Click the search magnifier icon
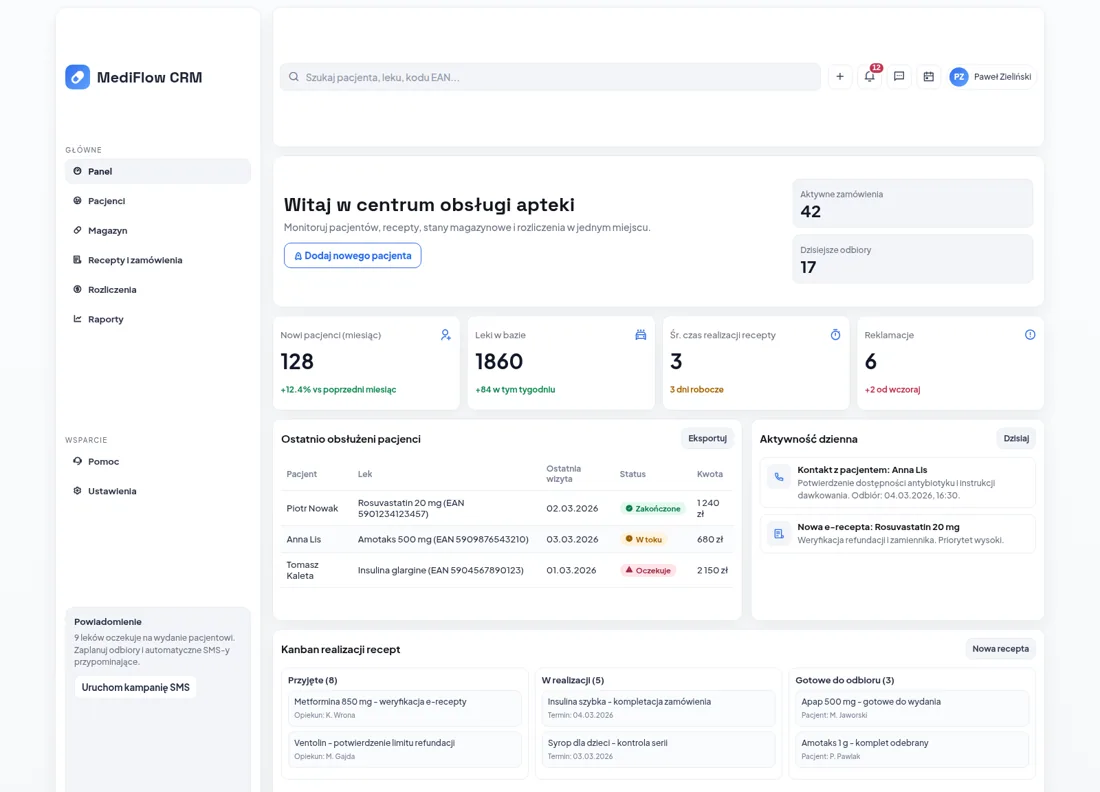Image resolution: width=1100 pixels, height=792 pixels. pyautogui.click(x=294, y=77)
